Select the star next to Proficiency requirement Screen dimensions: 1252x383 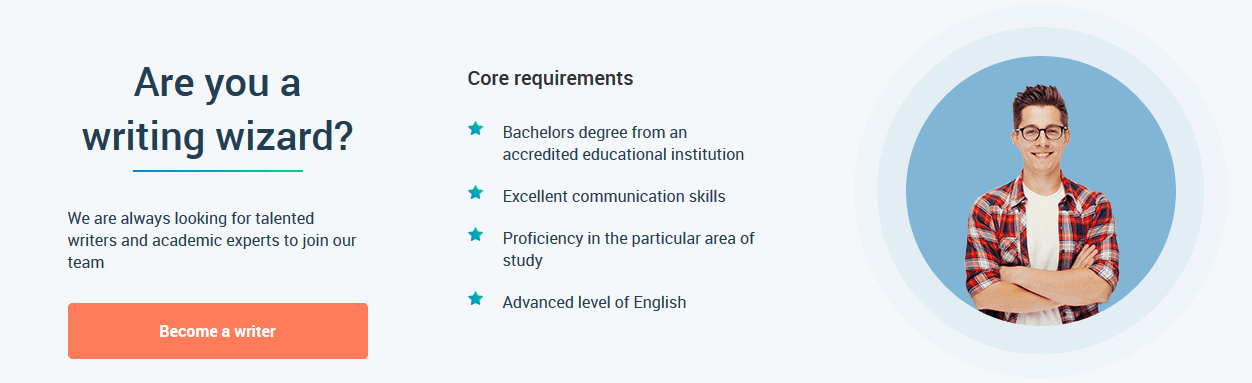[476, 235]
